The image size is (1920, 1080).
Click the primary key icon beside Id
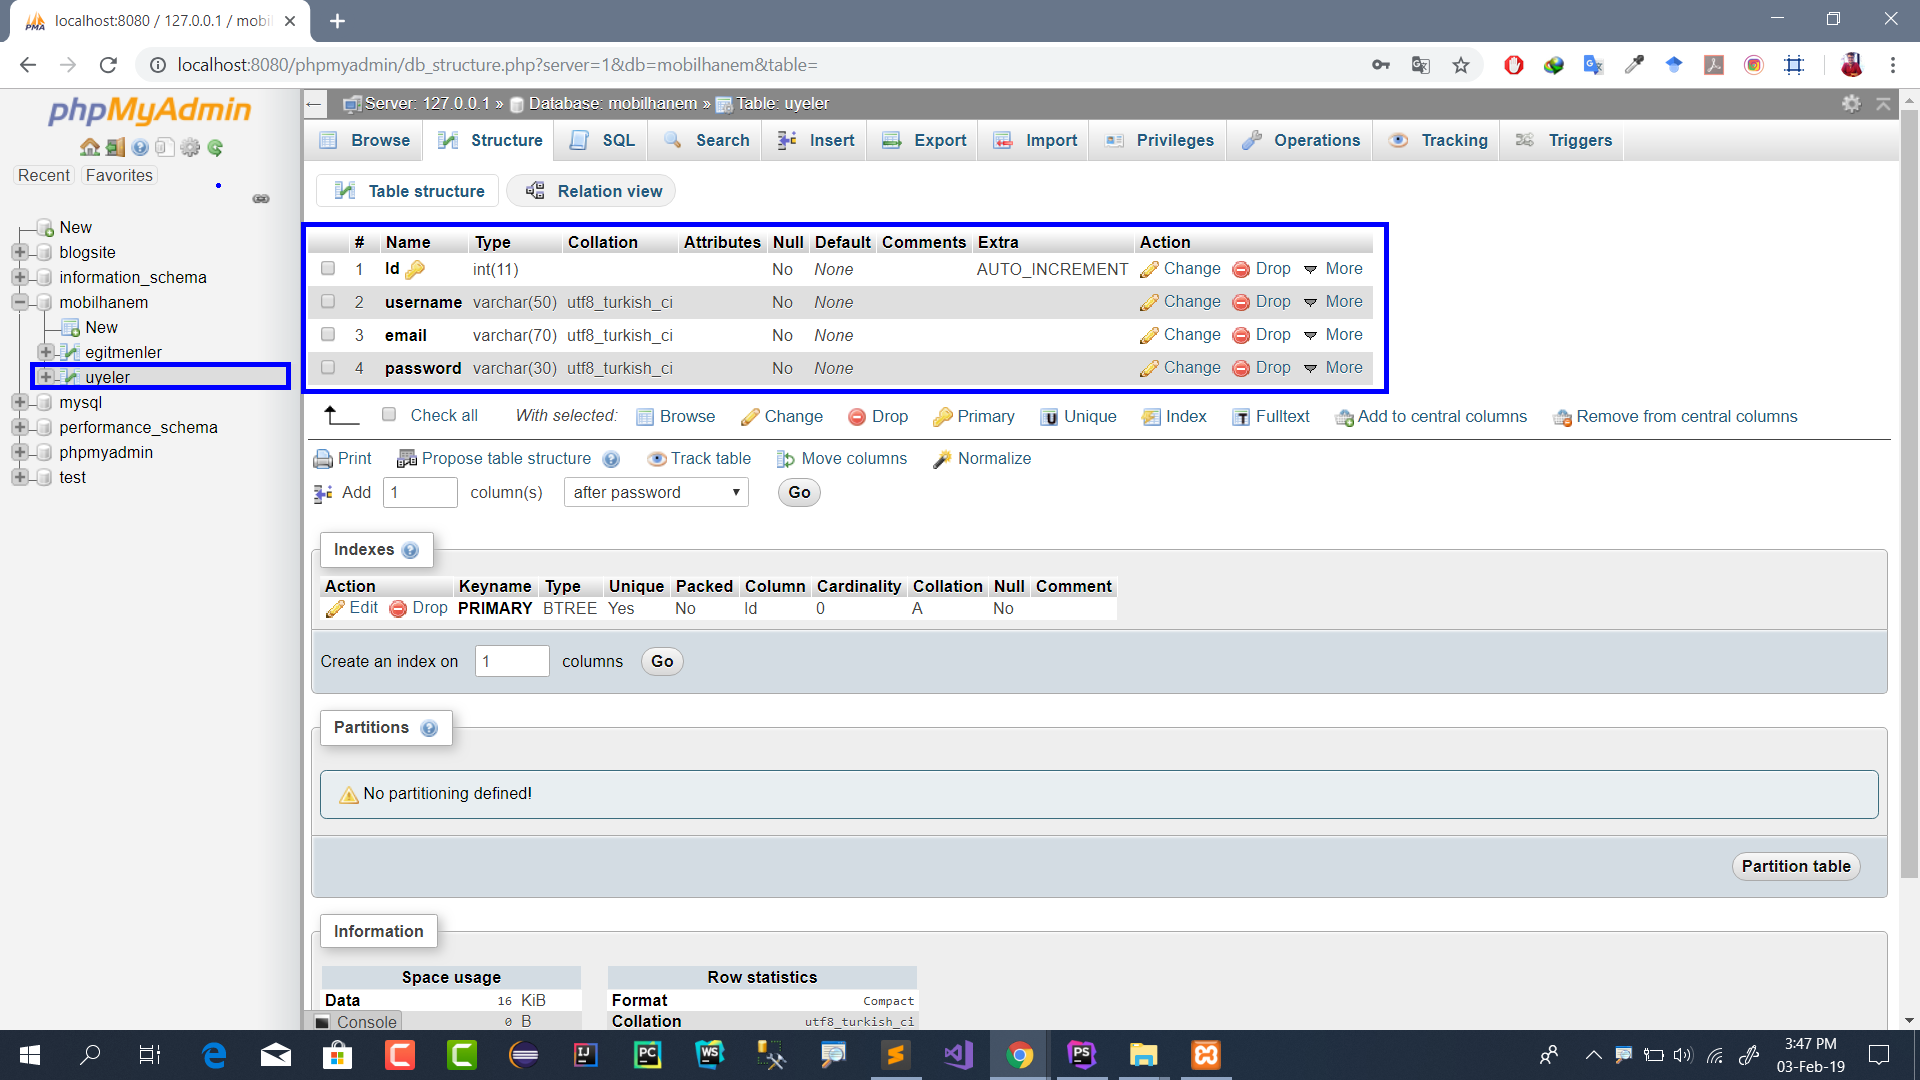pos(415,270)
